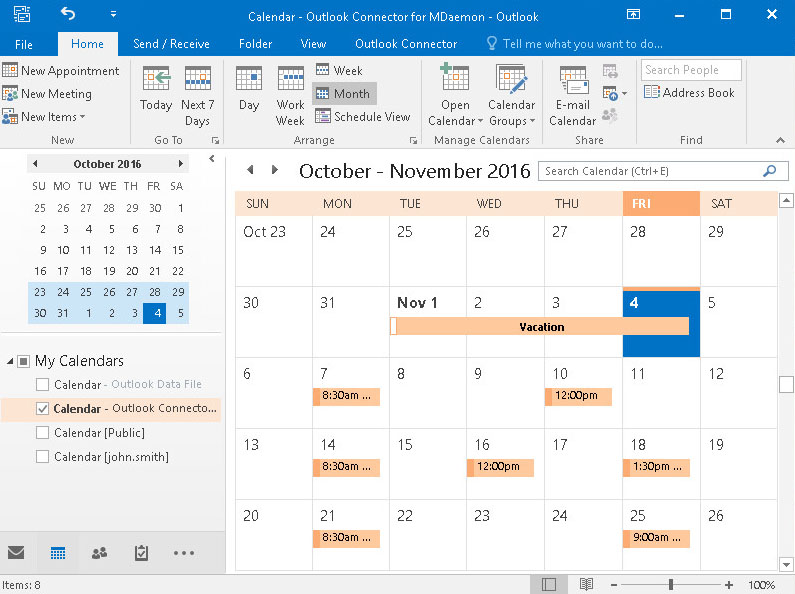Open the 12:00pm event on November 10
This screenshot has width=795, height=594.
click(x=578, y=396)
